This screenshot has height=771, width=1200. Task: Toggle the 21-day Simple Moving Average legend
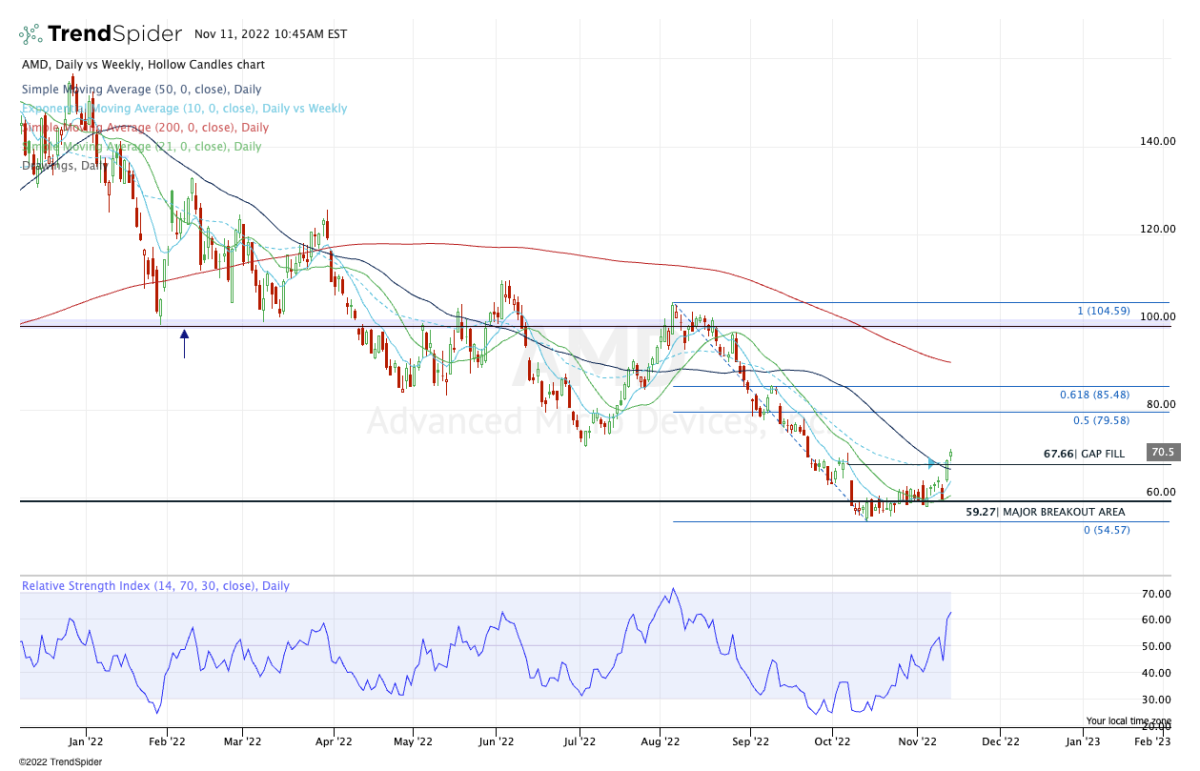141,146
